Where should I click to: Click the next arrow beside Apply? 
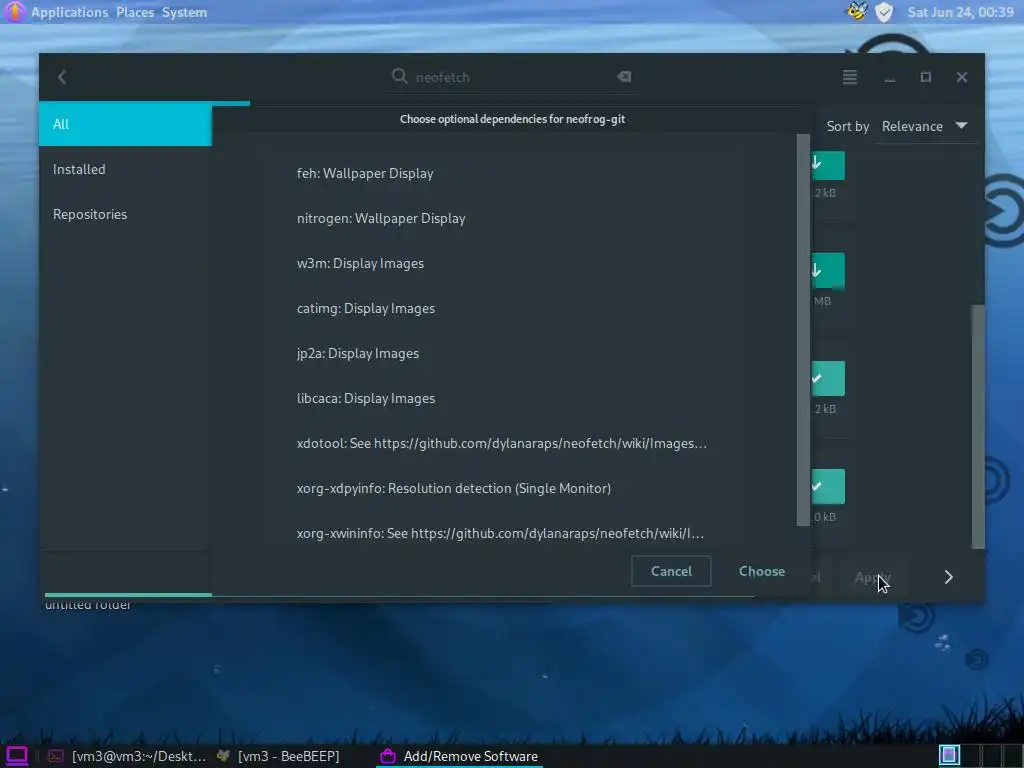tap(948, 577)
